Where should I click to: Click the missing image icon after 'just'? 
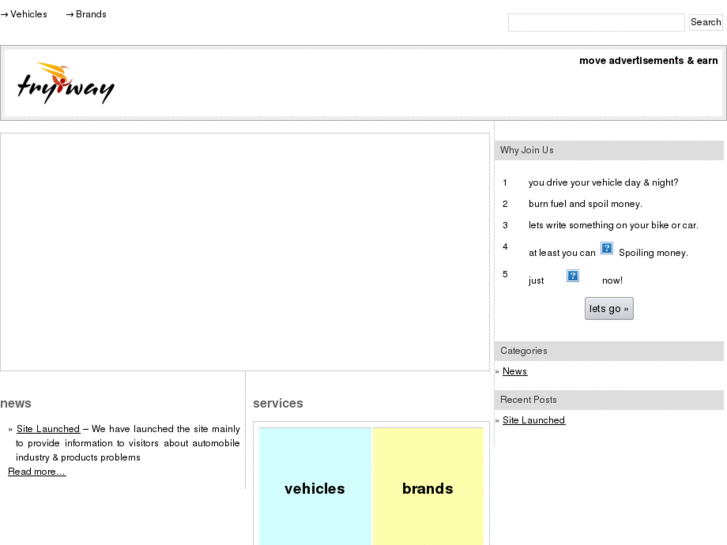click(x=573, y=276)
